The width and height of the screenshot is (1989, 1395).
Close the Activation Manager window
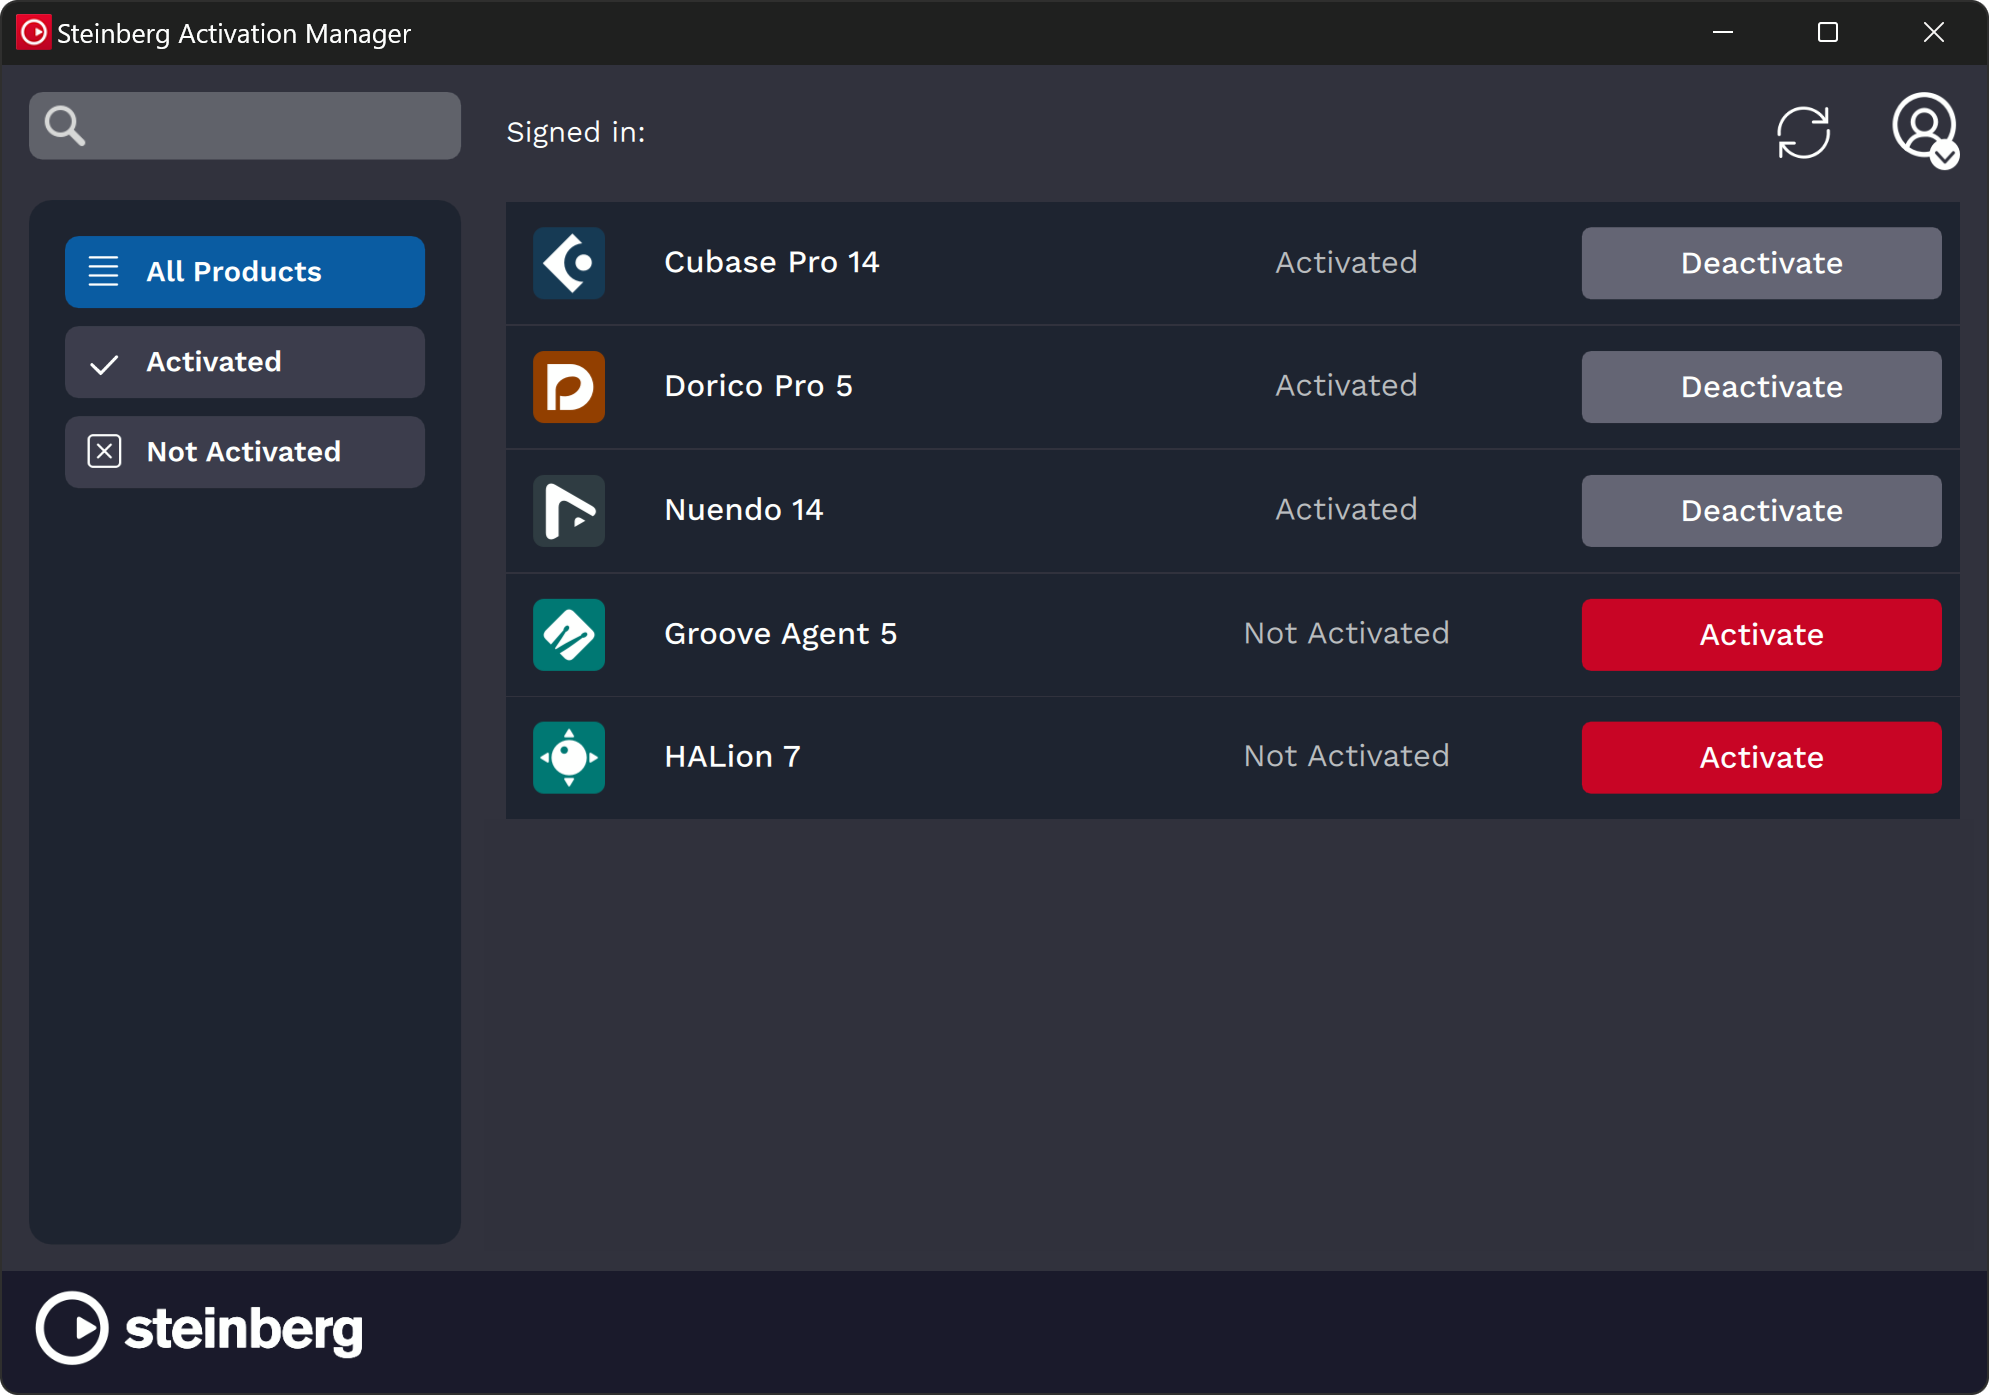pyautogui.click(x=1934, y=33)
